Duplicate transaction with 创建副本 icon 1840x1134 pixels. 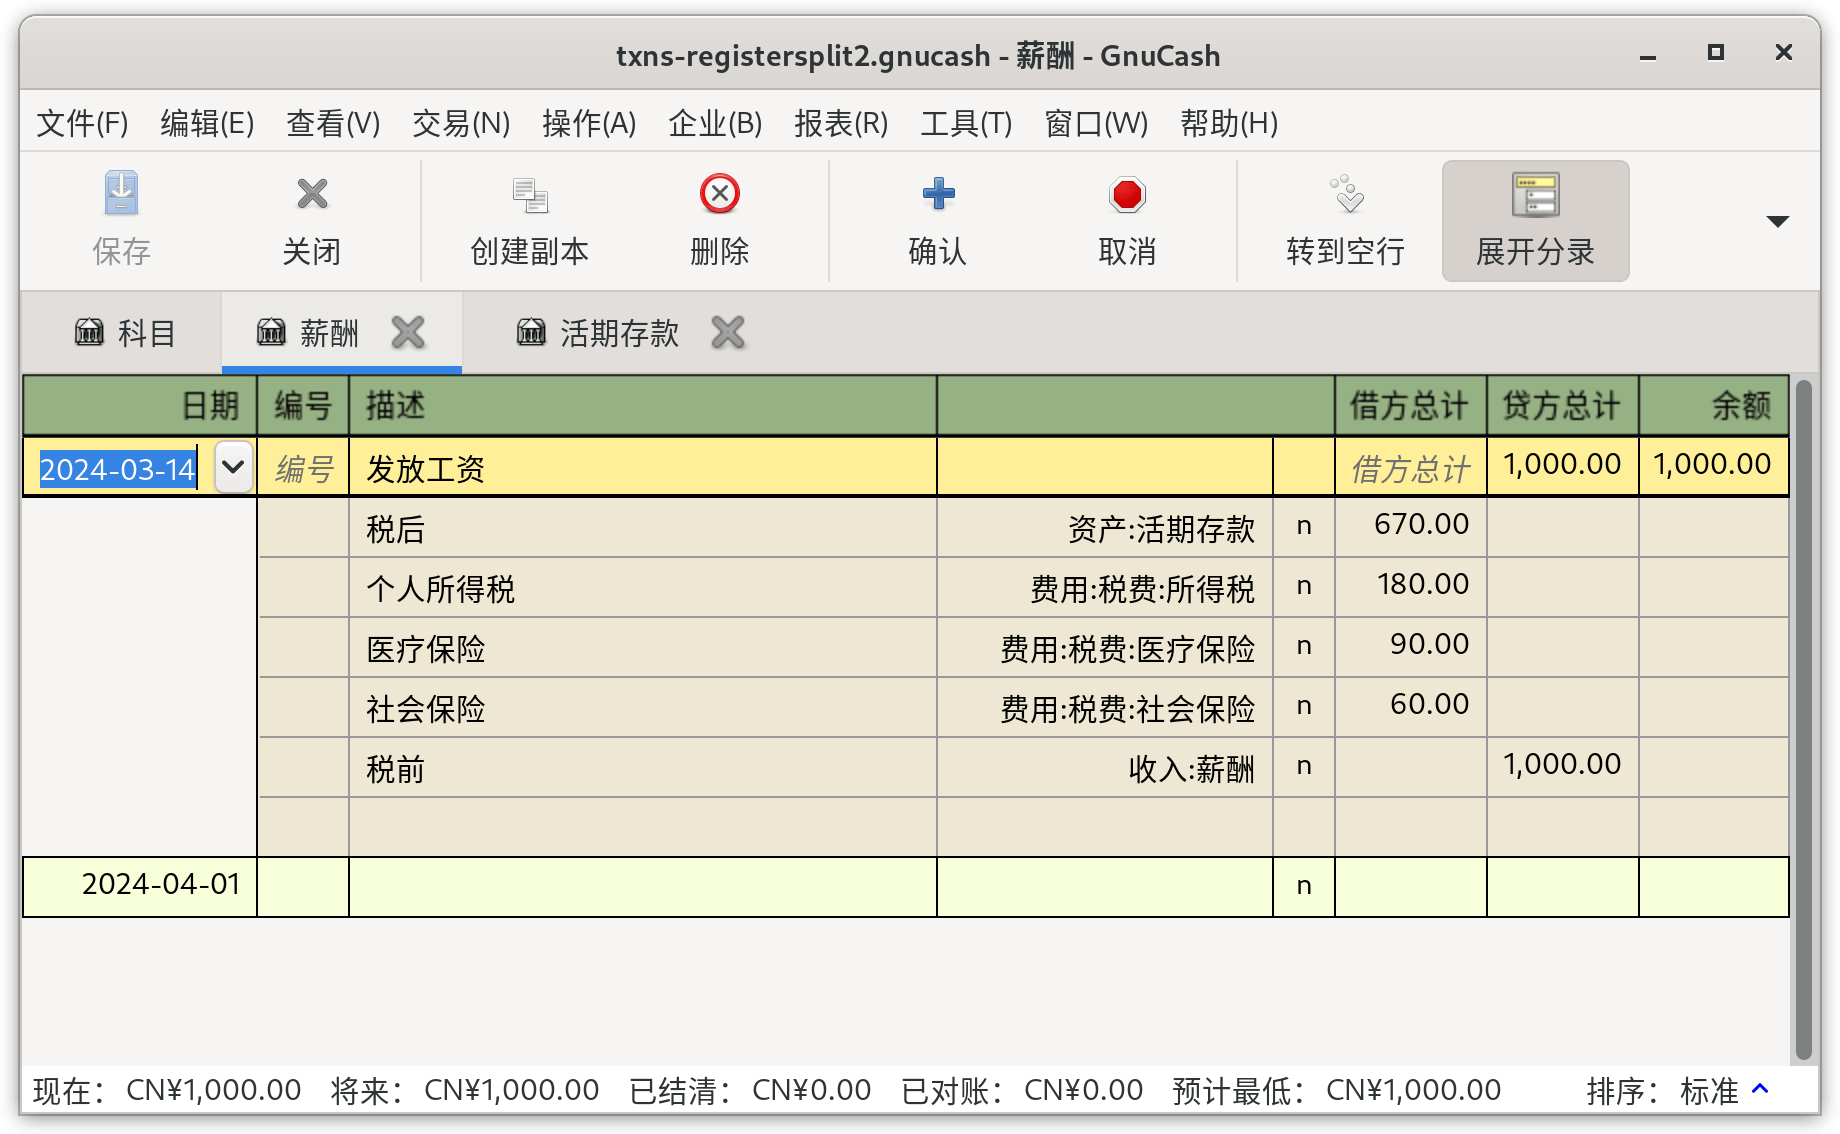point(529,195)
